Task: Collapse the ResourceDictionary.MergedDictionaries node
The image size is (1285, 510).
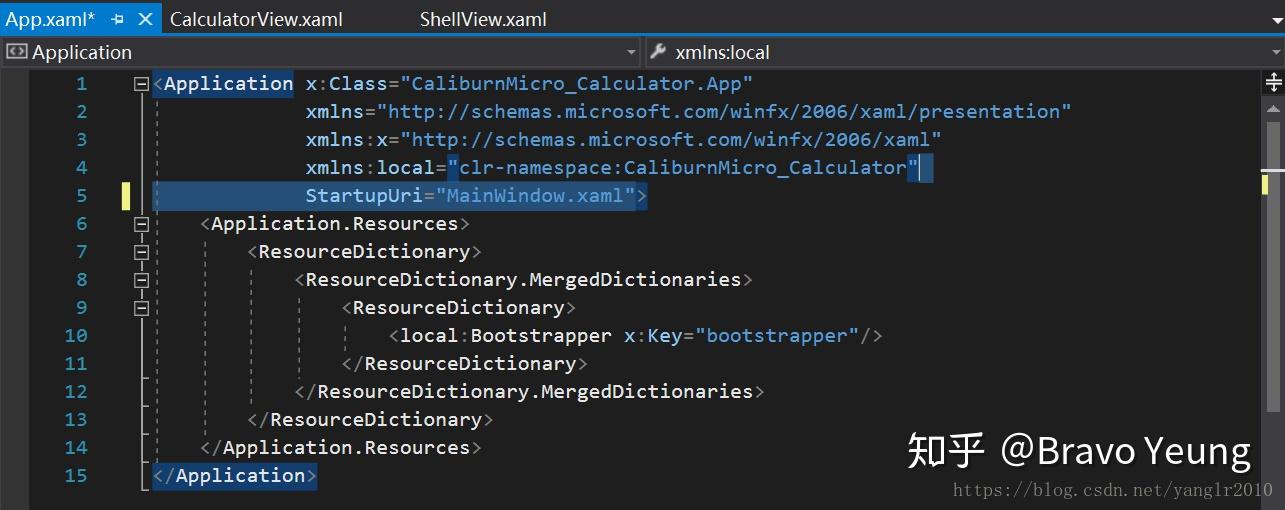Action: click(x=141, y=280)
